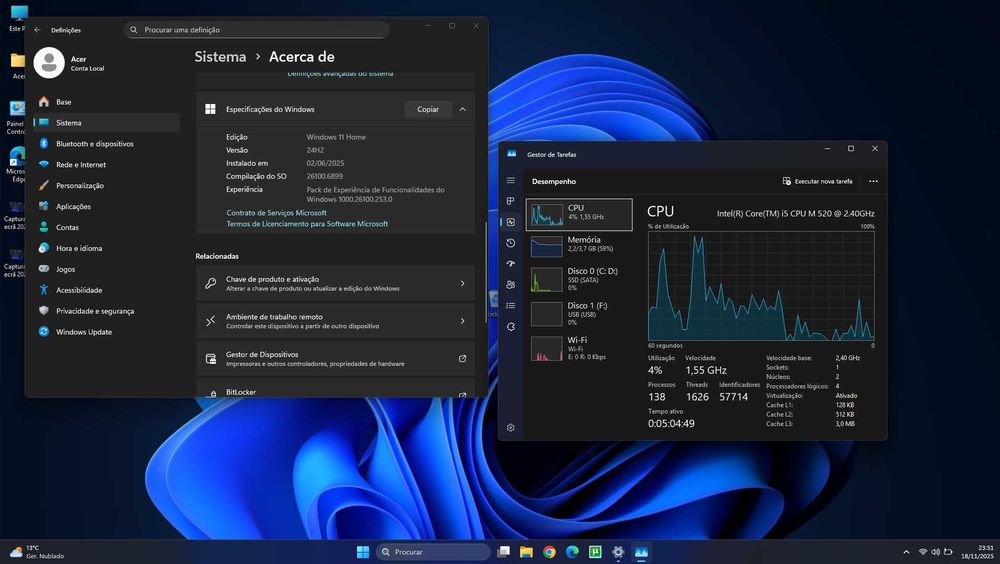Open Personalização settings
Viewport: 1000px width, 564px height.
click(x=107, y=186)
